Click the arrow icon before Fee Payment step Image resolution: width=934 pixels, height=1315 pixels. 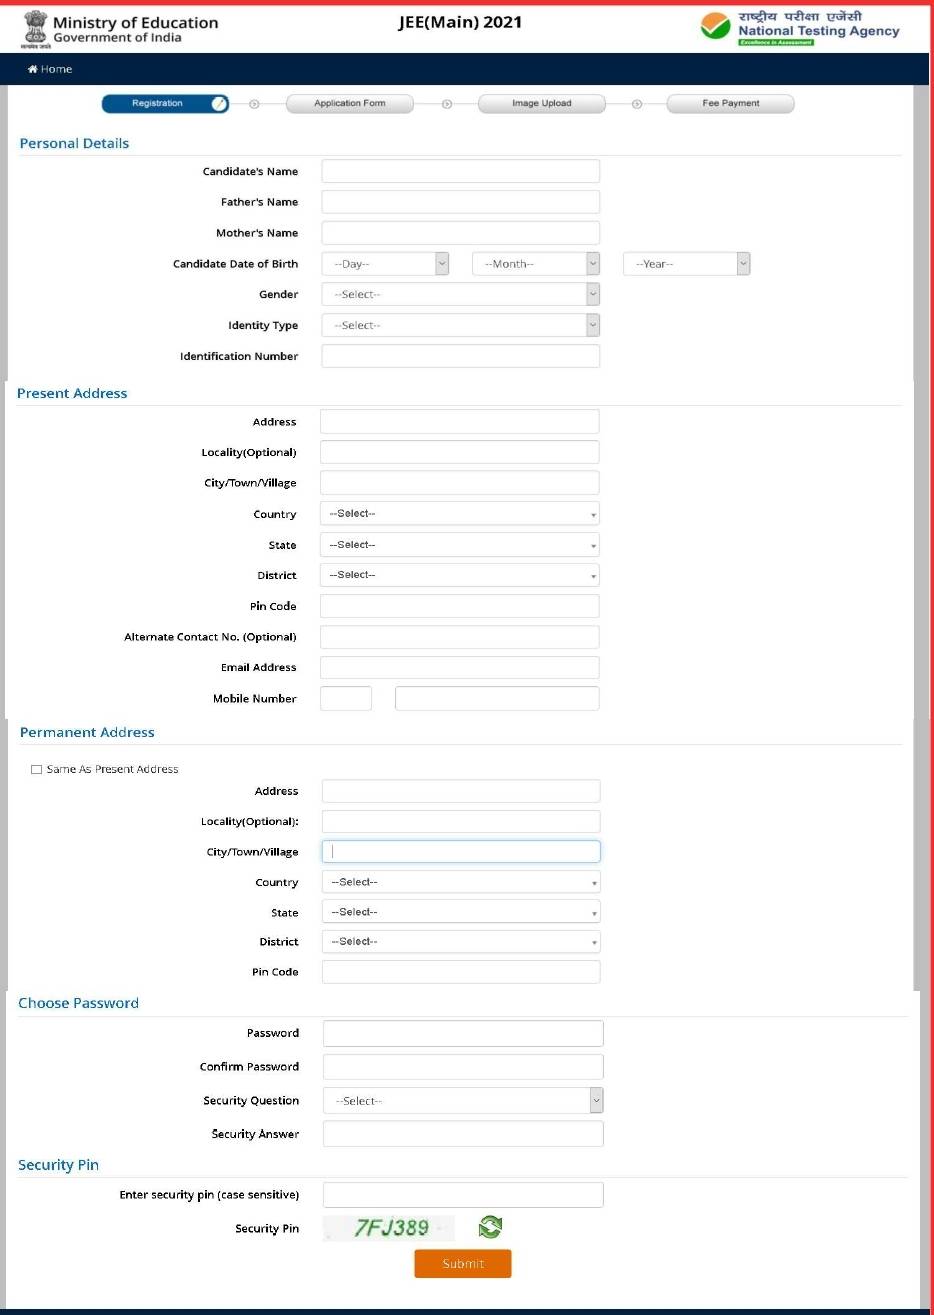[636, 103]
